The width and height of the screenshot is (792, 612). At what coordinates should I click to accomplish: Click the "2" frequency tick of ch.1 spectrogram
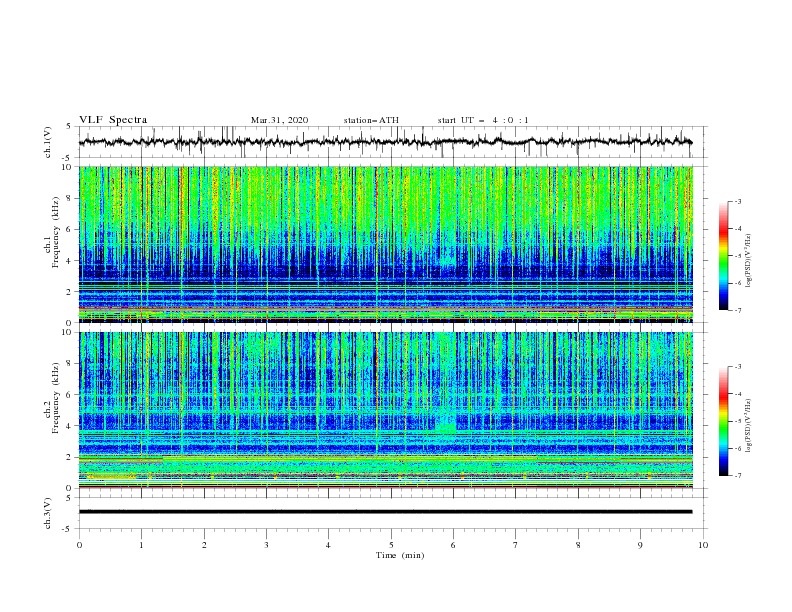click(x=71, y=292)
